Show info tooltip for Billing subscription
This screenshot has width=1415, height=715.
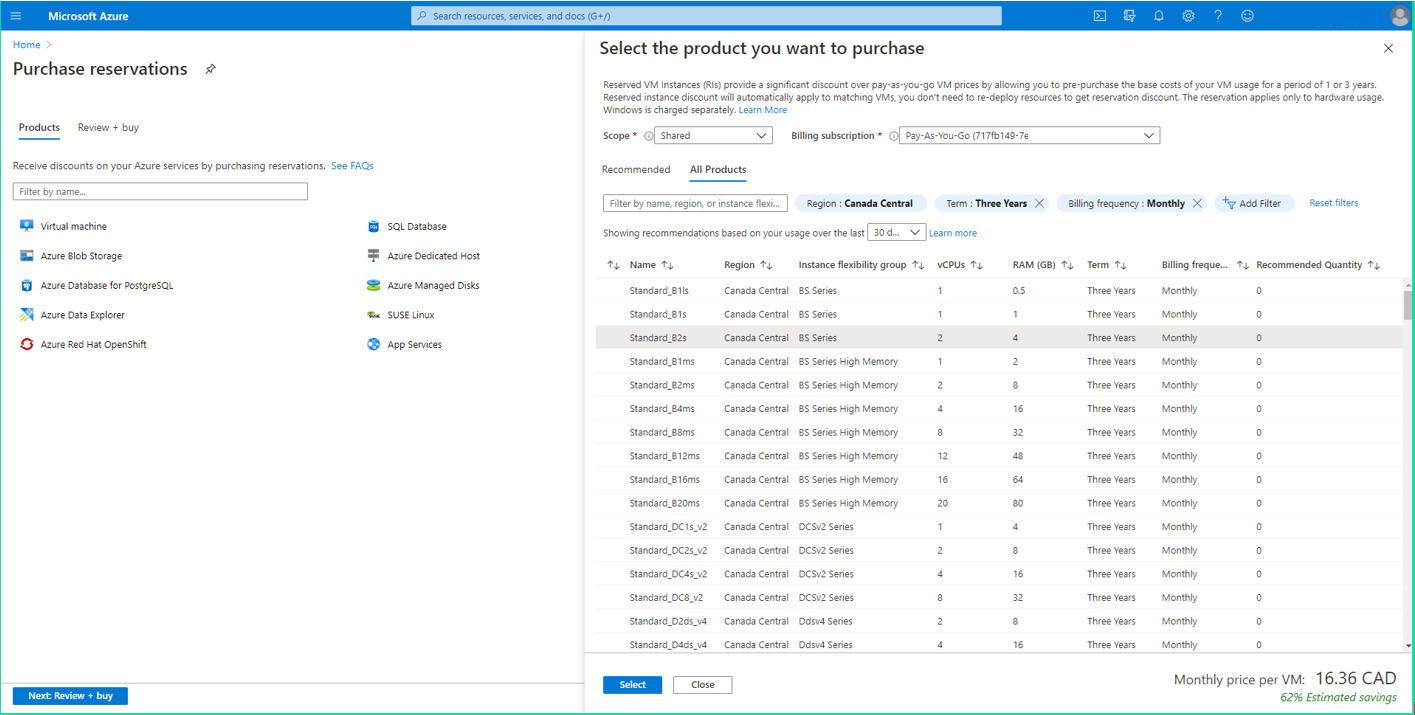click(x=893, y=136)
